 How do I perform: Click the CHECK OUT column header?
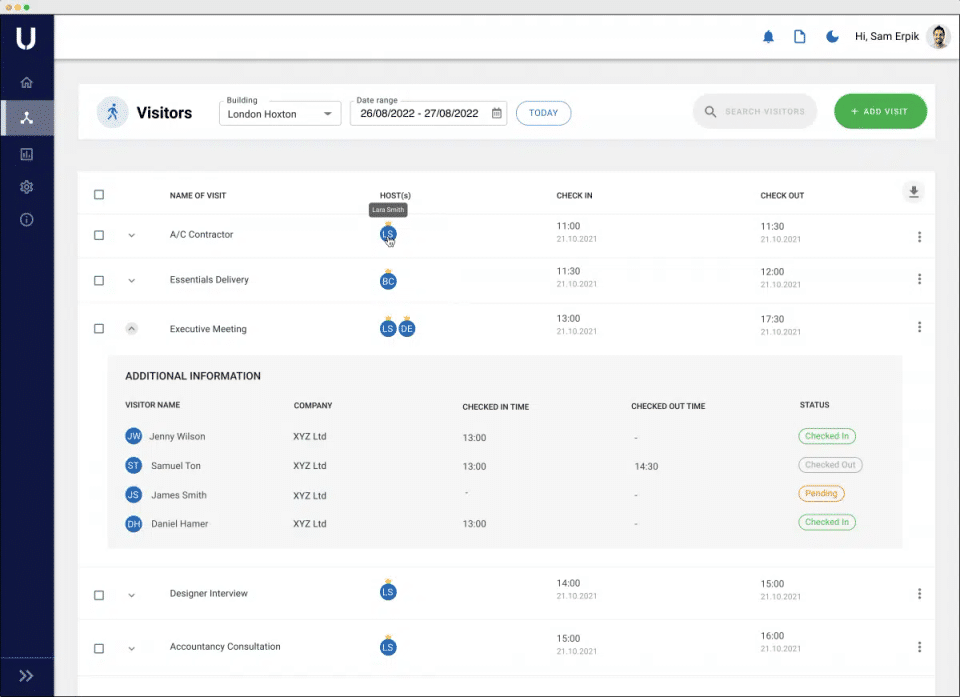coord(782,195)
